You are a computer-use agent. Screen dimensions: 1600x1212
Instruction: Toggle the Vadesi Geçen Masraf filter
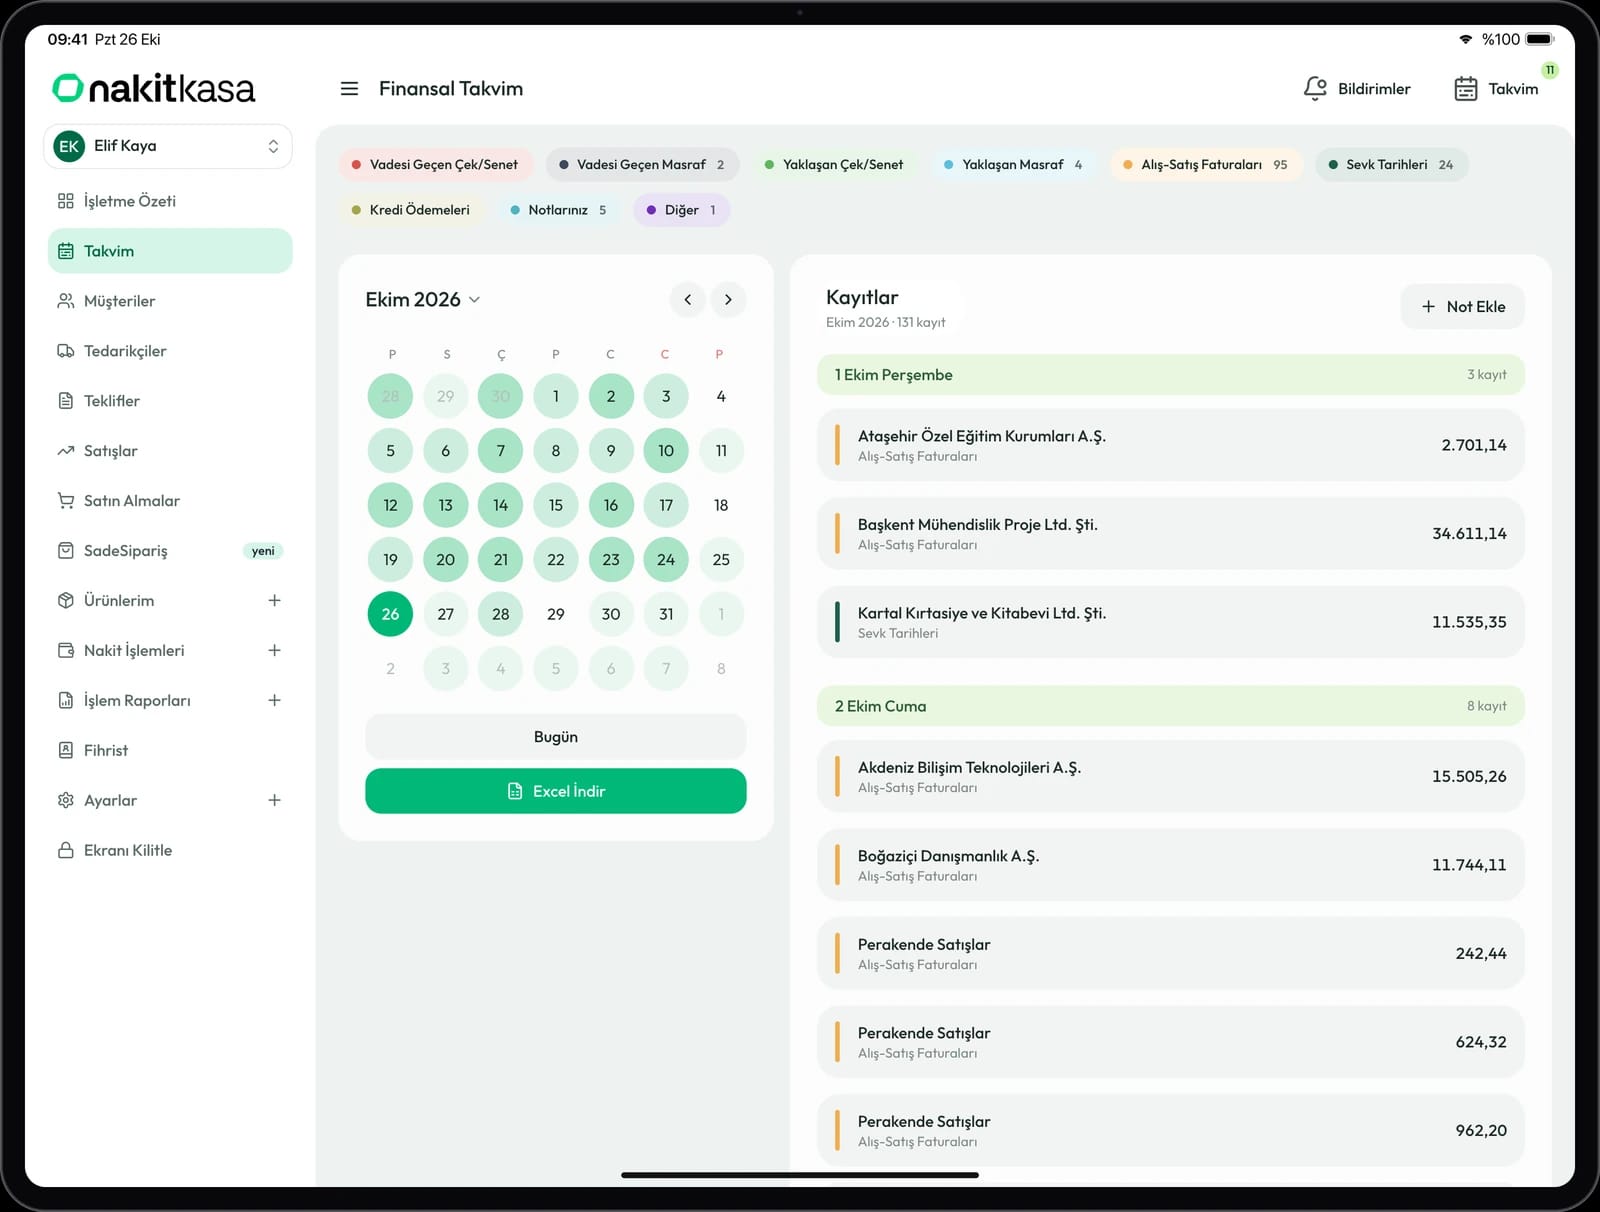point(642,165)
